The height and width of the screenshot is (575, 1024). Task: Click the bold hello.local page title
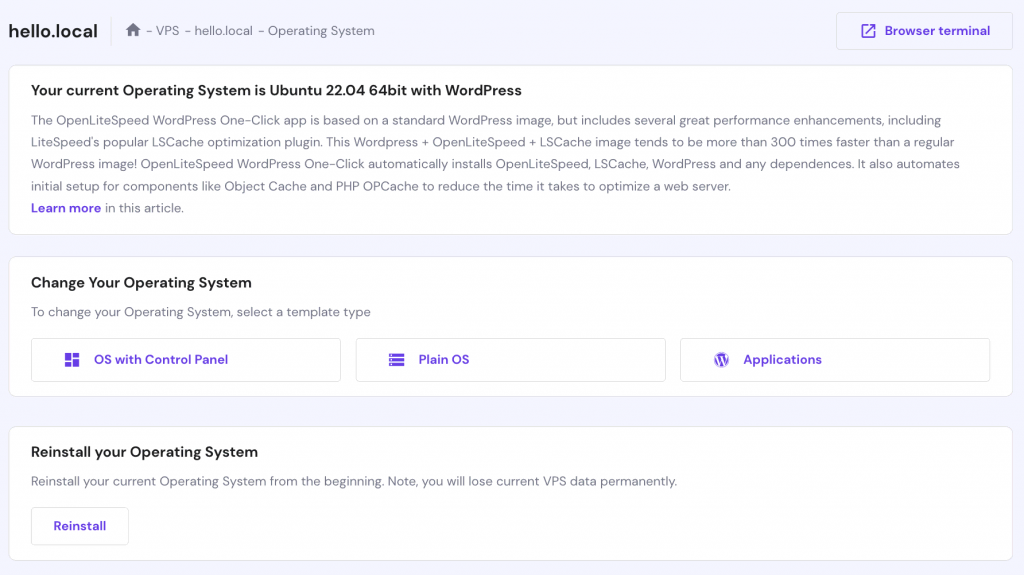point(53,31)
